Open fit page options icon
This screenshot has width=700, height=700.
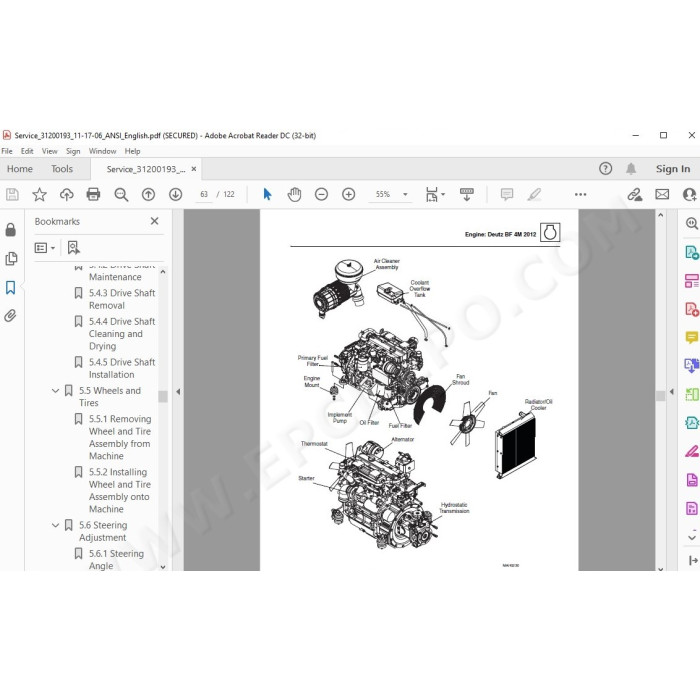tap(432, 194)
